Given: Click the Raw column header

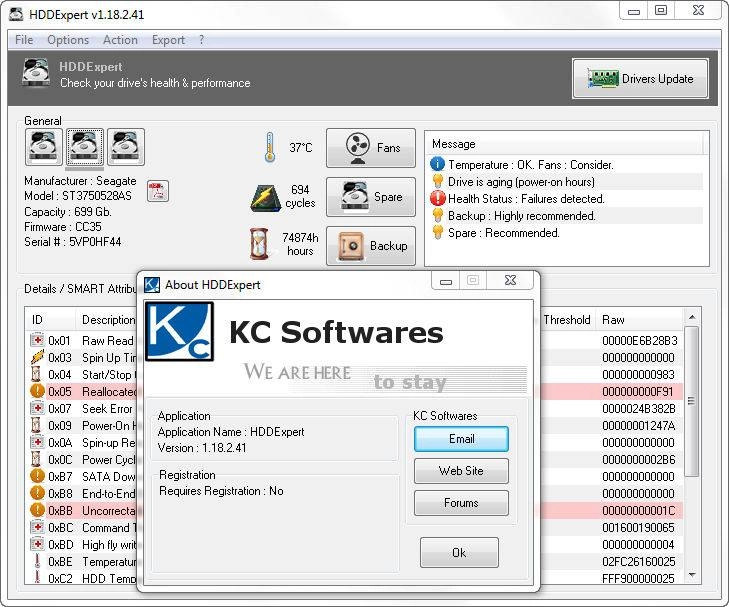Looking at the screenshot, I should [x=640, y=320].
